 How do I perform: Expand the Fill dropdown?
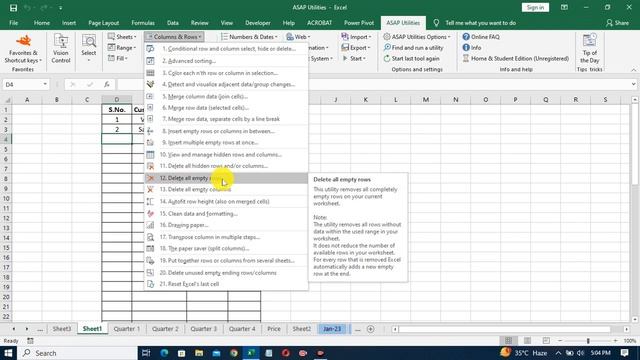point(118,58)
